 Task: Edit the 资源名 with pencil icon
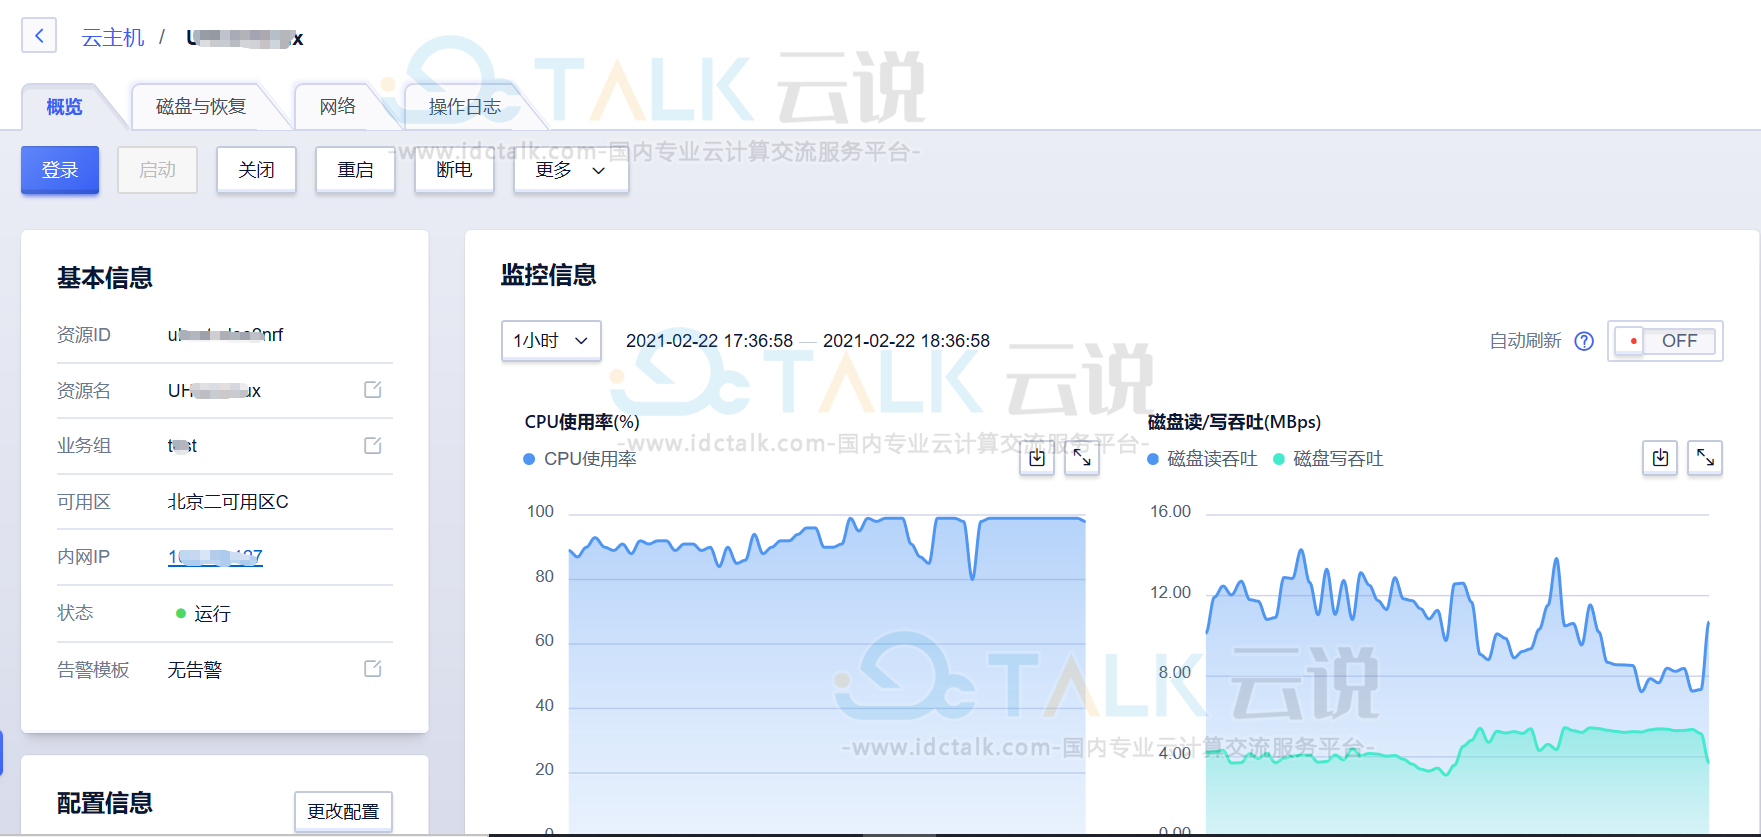[373, 390]
